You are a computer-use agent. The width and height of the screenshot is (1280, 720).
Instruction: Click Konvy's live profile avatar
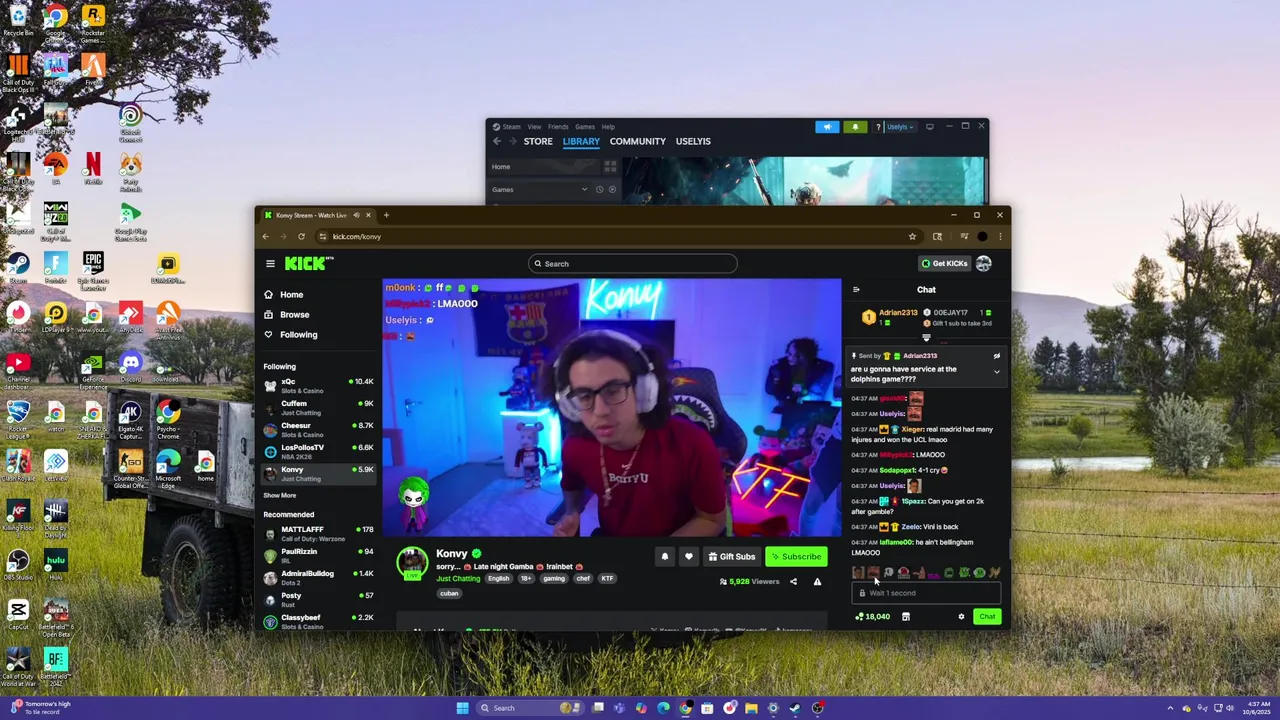click(412, 564)
